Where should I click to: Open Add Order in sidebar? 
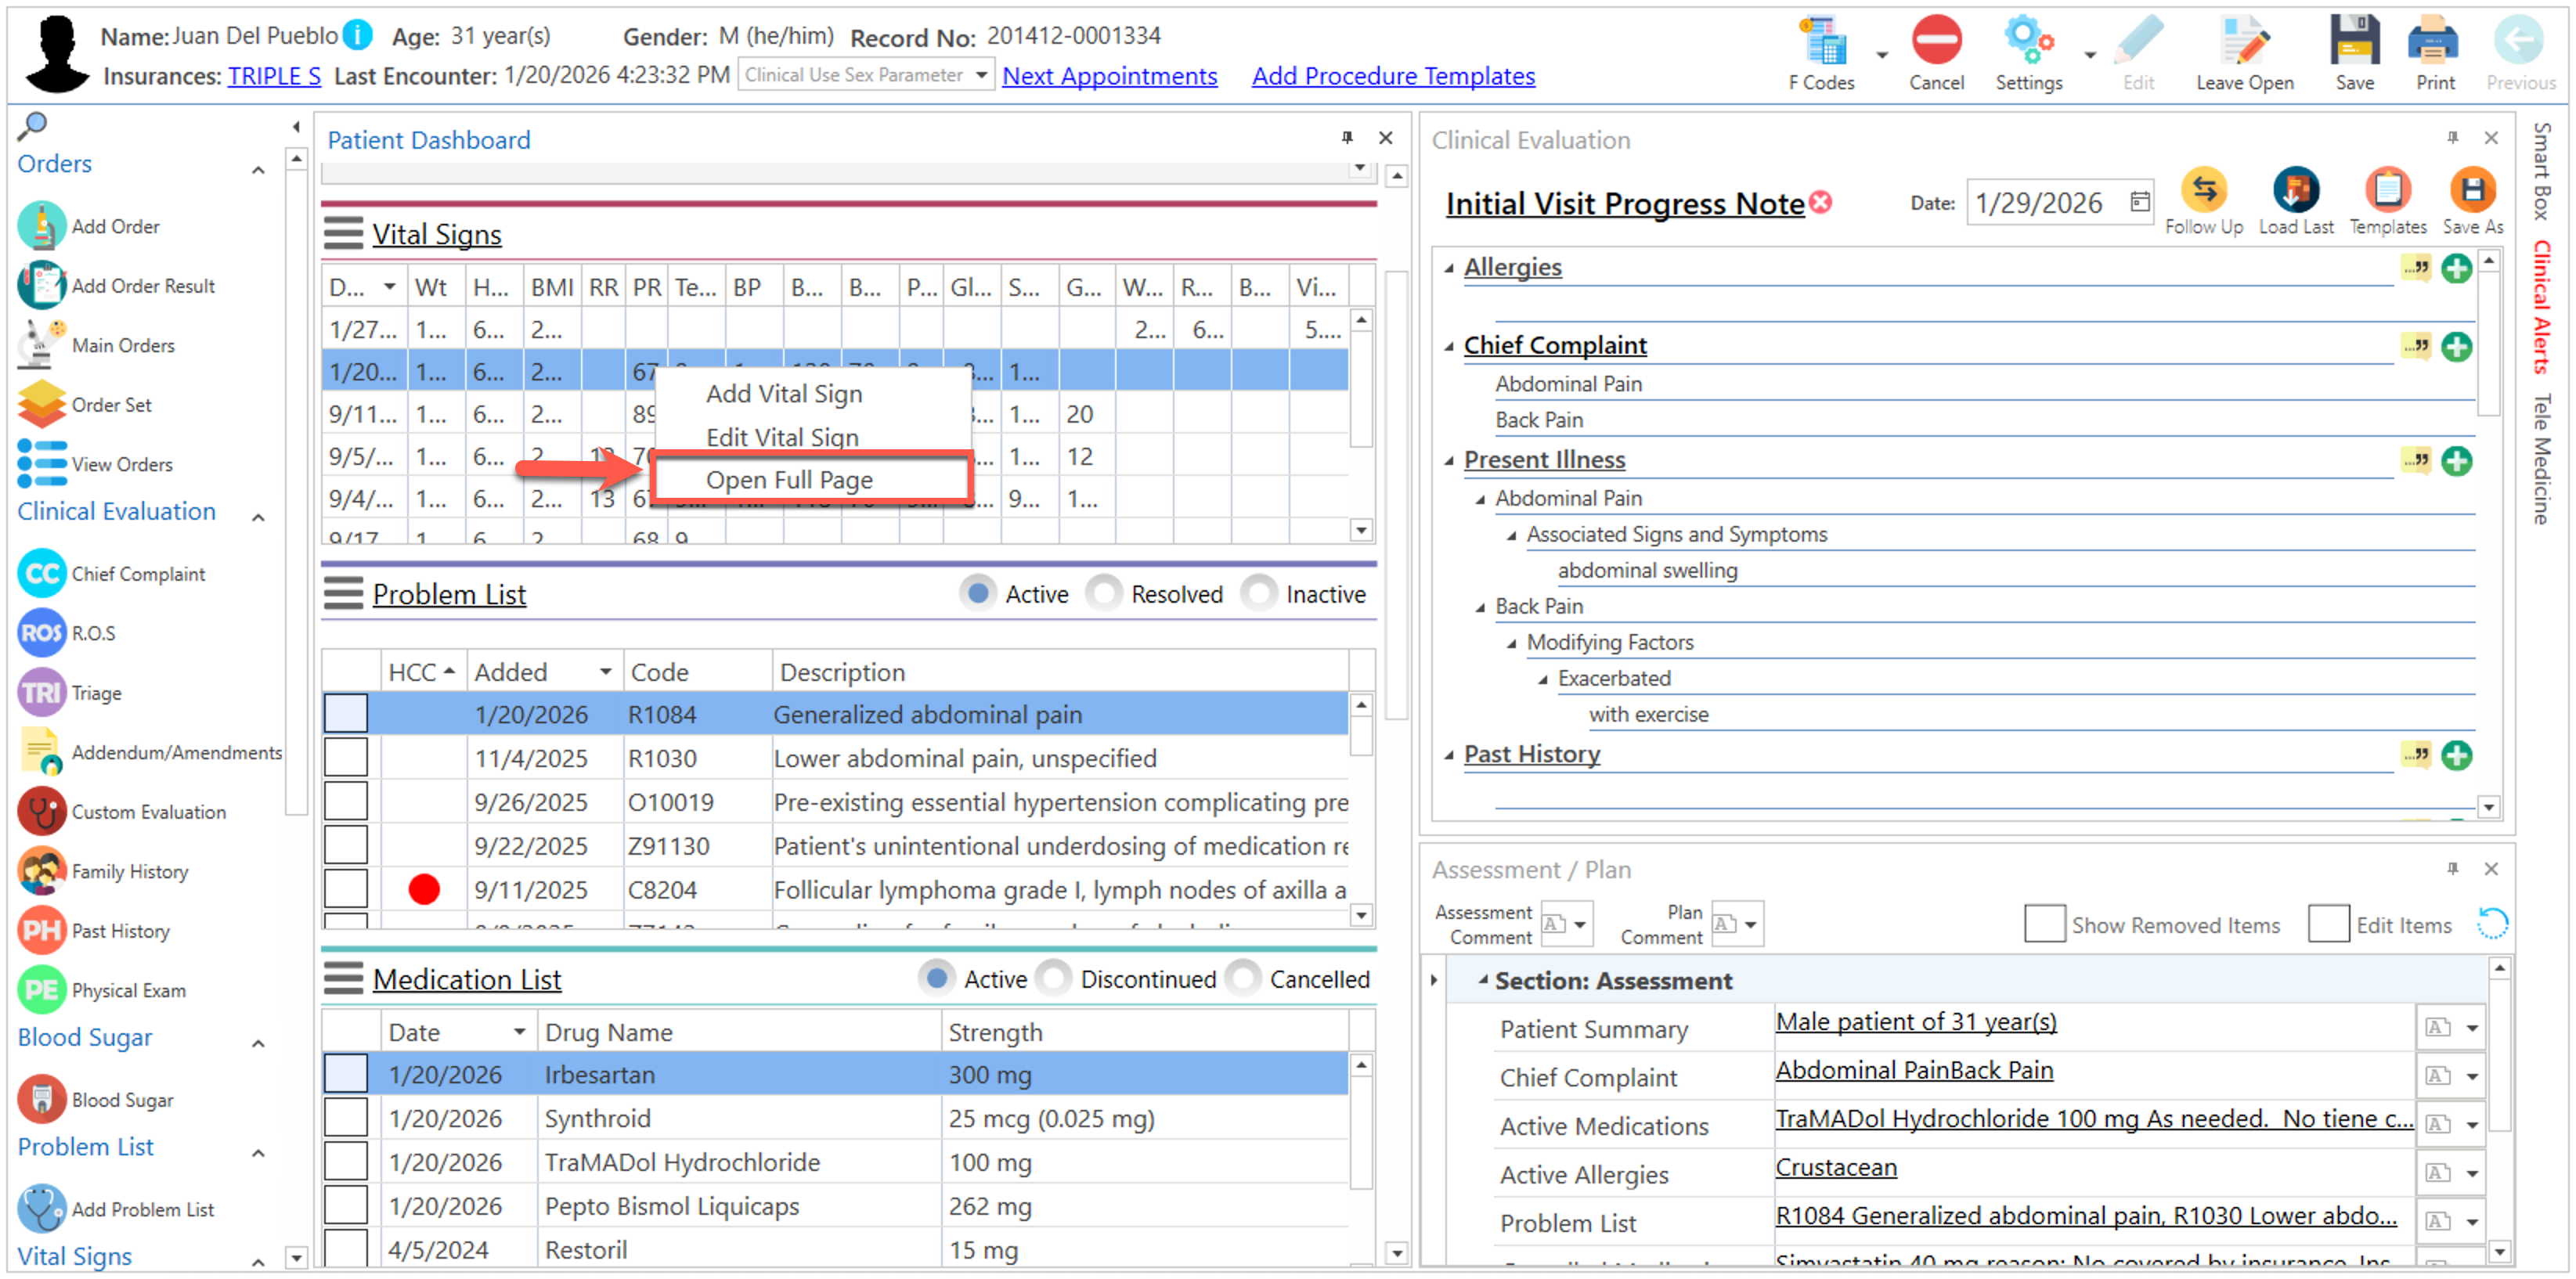(x=114, y=227)
